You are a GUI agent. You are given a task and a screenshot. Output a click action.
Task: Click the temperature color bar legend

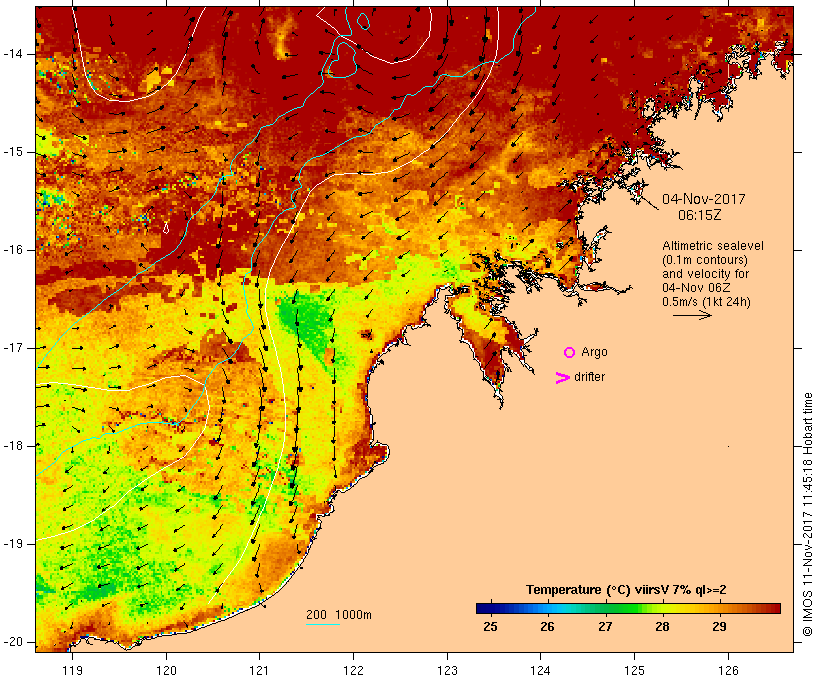pyautogui.click(x=628, y=608)
